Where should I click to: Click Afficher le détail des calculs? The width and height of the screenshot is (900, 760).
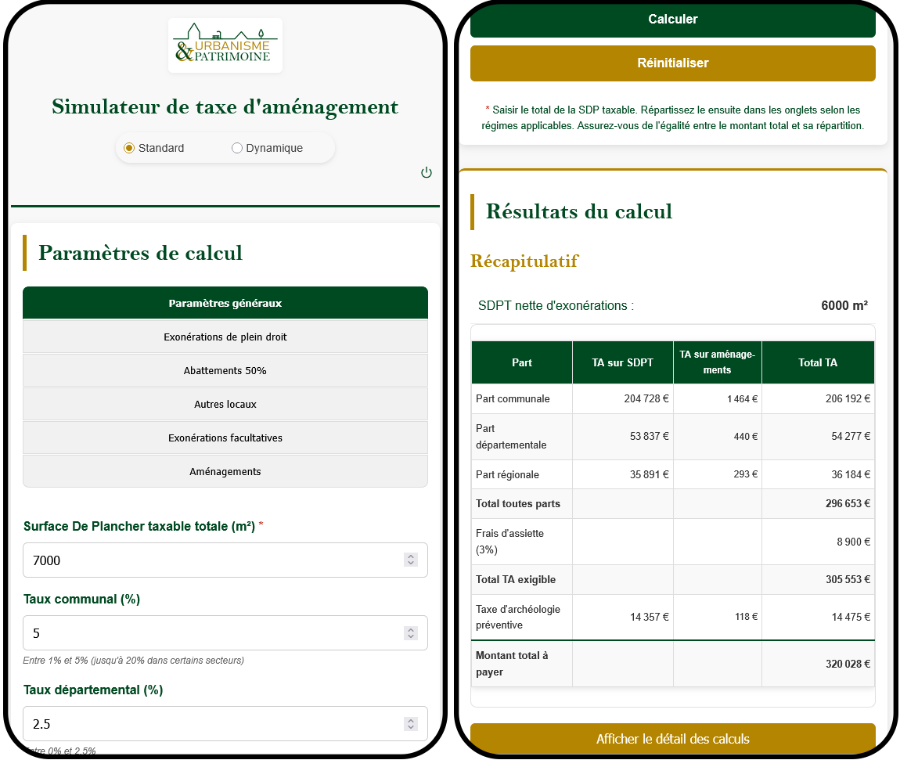coord(672,739)
